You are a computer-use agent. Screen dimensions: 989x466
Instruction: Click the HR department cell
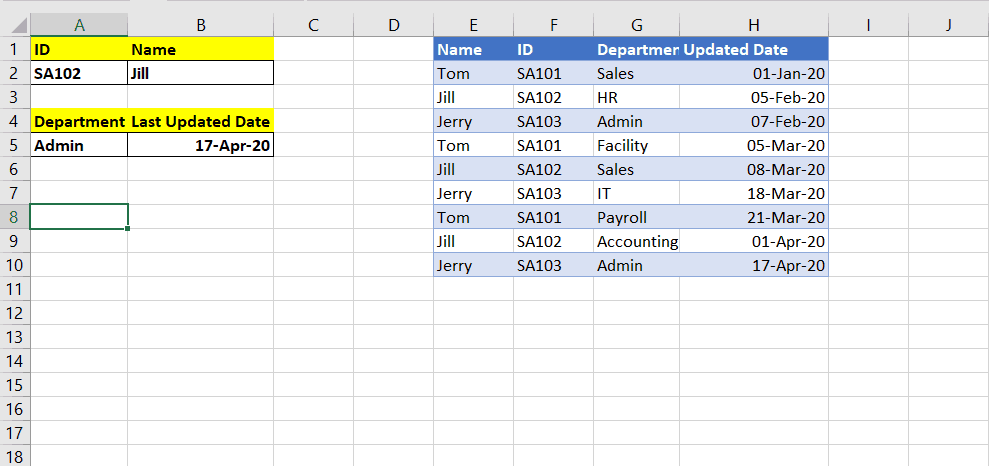636,98
